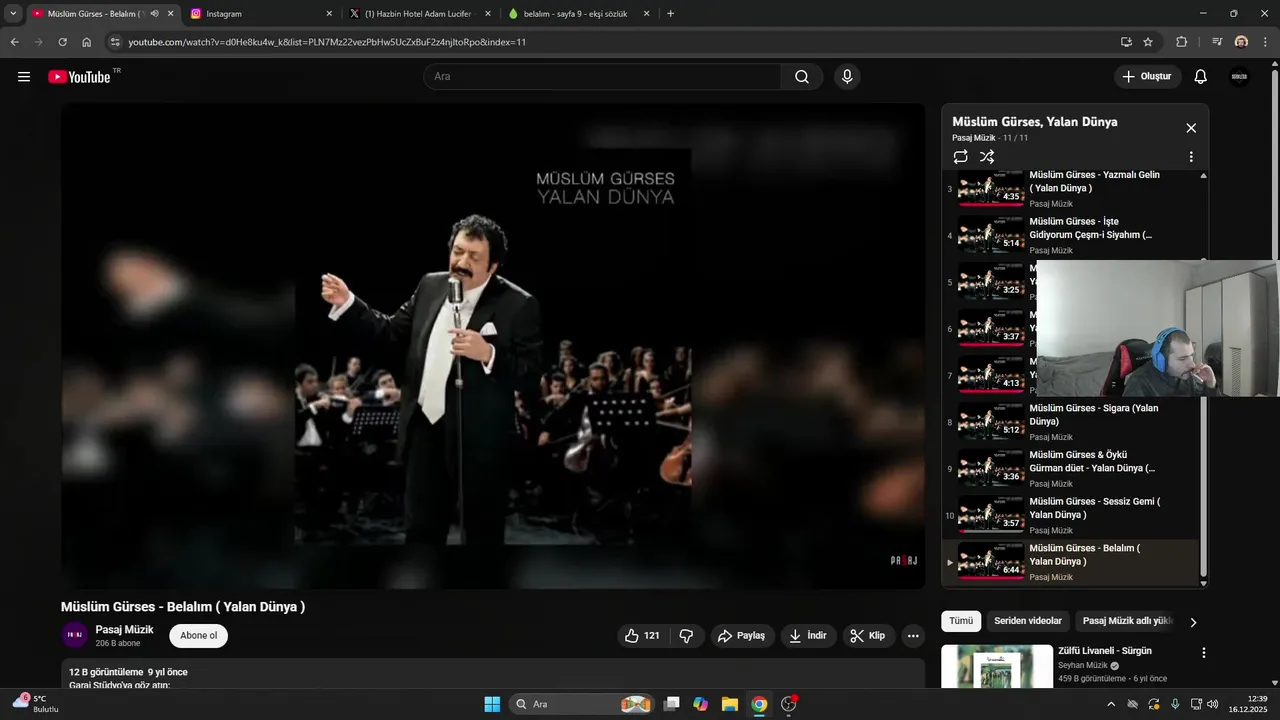Share the video via Paylaş
1280x720 pixels.
click(x=742, y=636)
